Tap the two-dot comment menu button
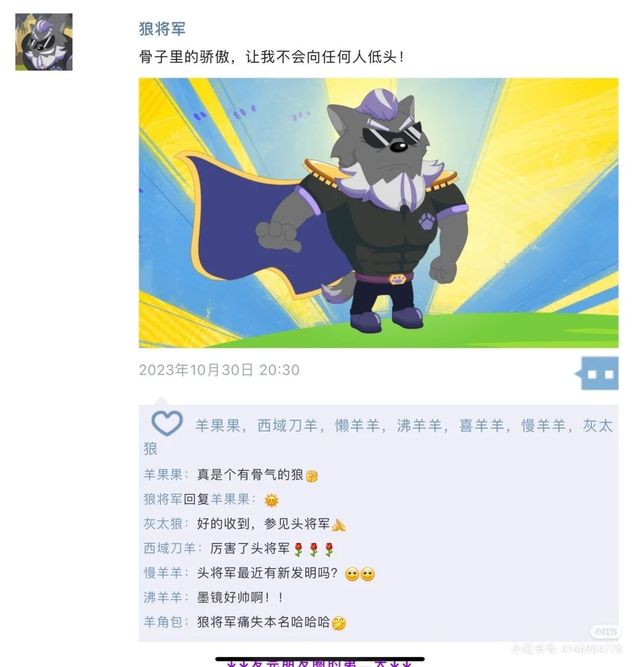This screenshot has width=640, height=667. [x=600, y=374]
